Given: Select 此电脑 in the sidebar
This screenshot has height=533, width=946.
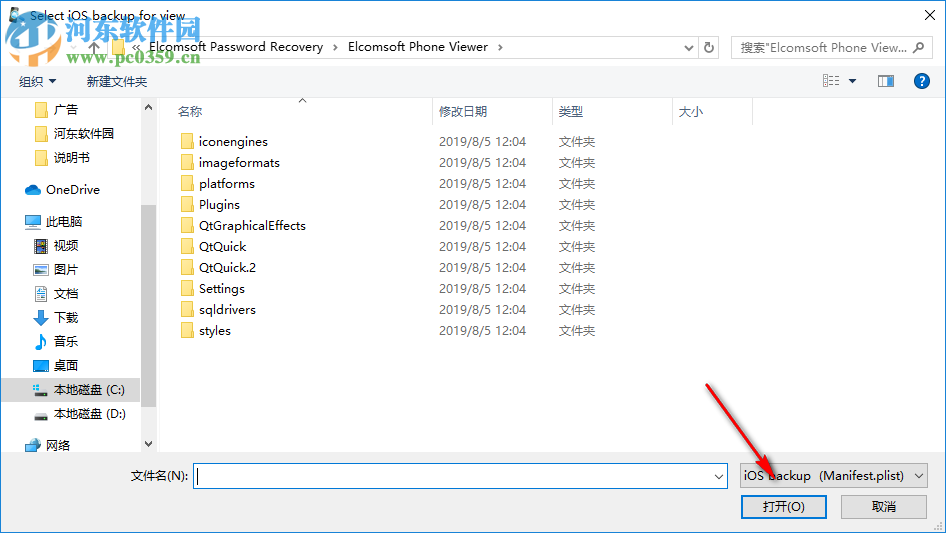Looking at the screenshot, I should click(x=53, y=222).
